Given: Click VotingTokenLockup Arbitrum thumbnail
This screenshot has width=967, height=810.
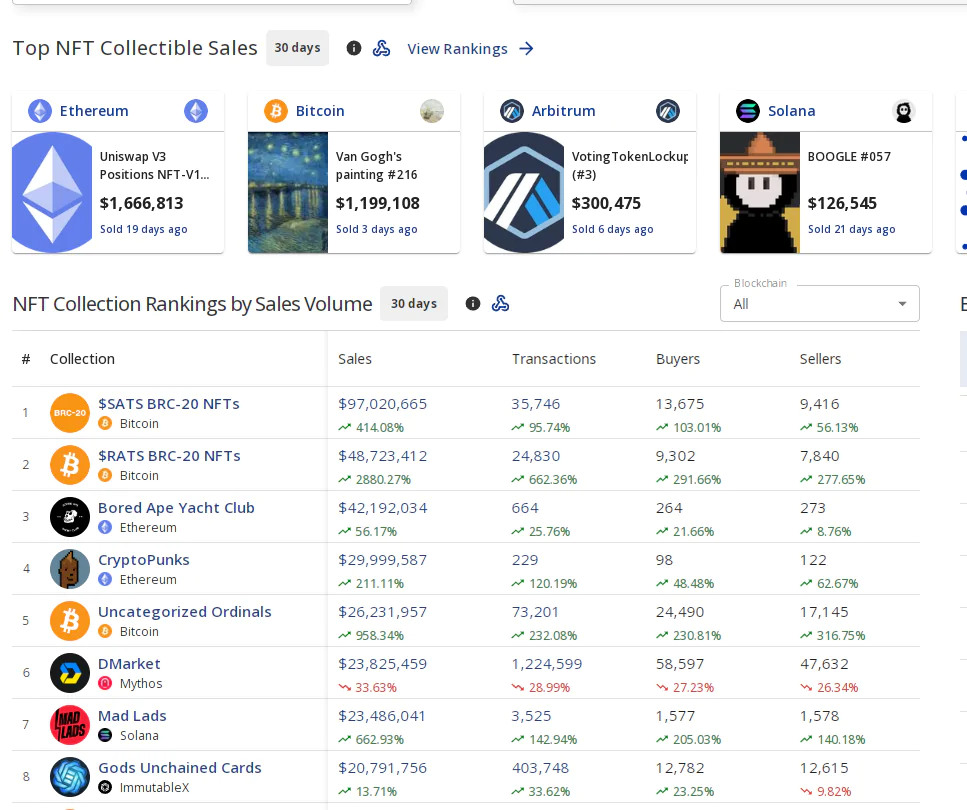Looking at the screenshot, I should point(524,192).
